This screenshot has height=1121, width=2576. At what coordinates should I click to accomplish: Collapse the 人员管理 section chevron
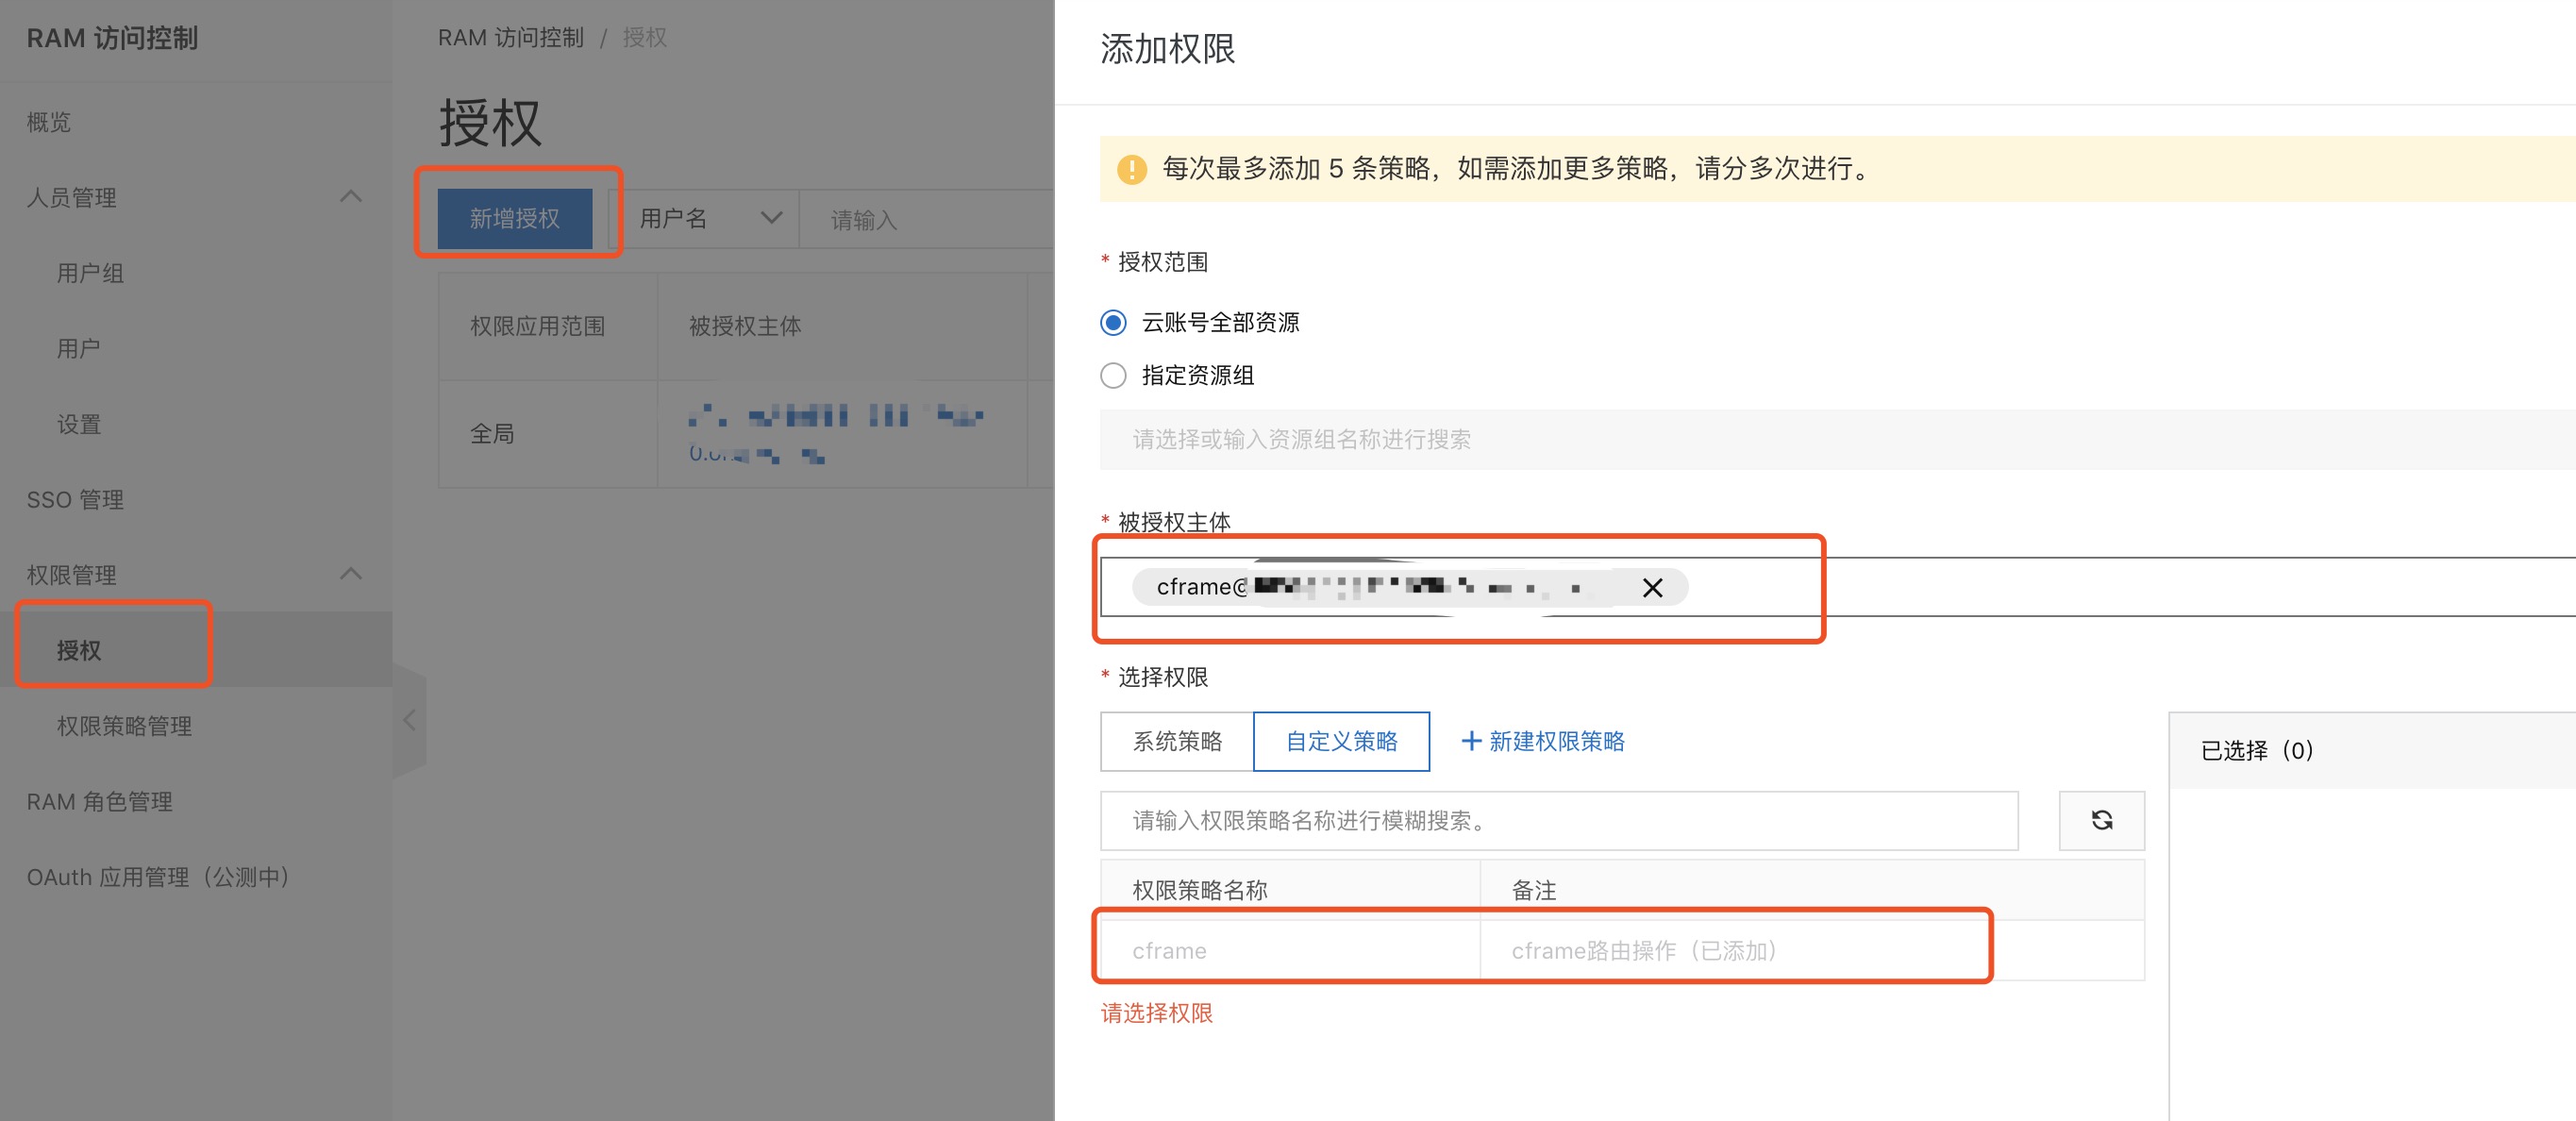350,197
